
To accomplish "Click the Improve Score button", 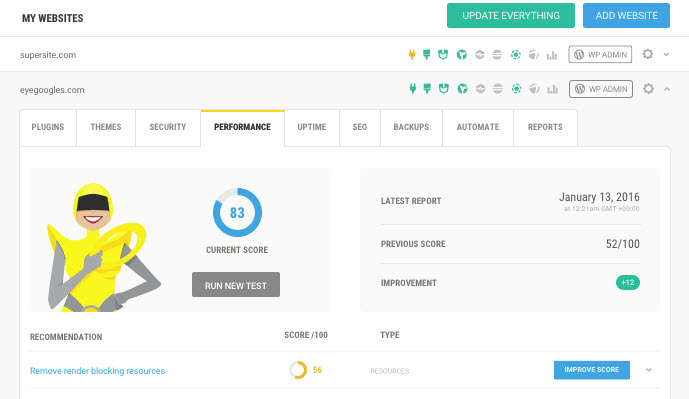I will click(591, 370).
